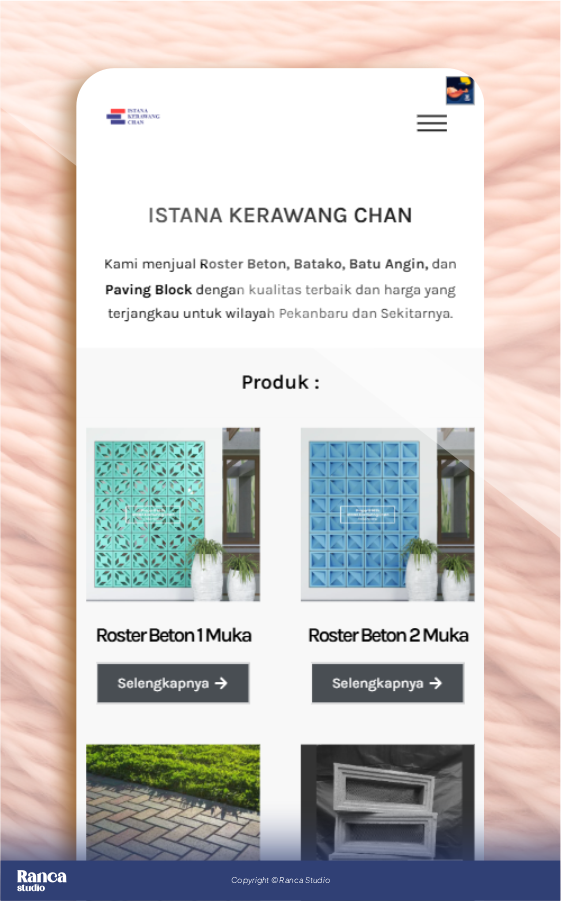Select the blue Roster Beton 2 Muka photo
This screenshot has width=561, height=901.
(x=387, y=514)
